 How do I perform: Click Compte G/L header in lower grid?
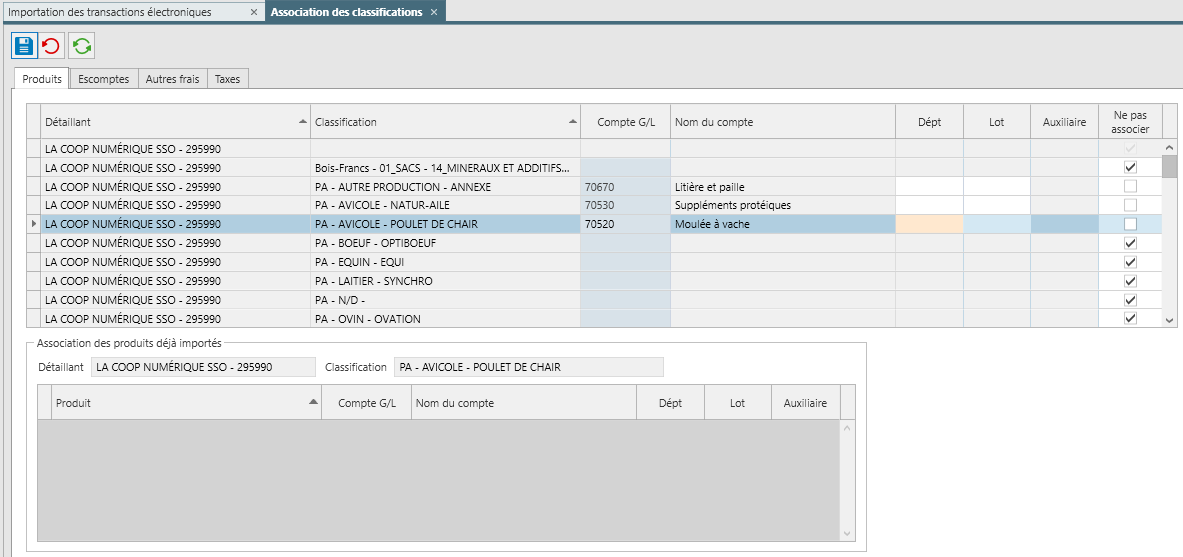367,403
